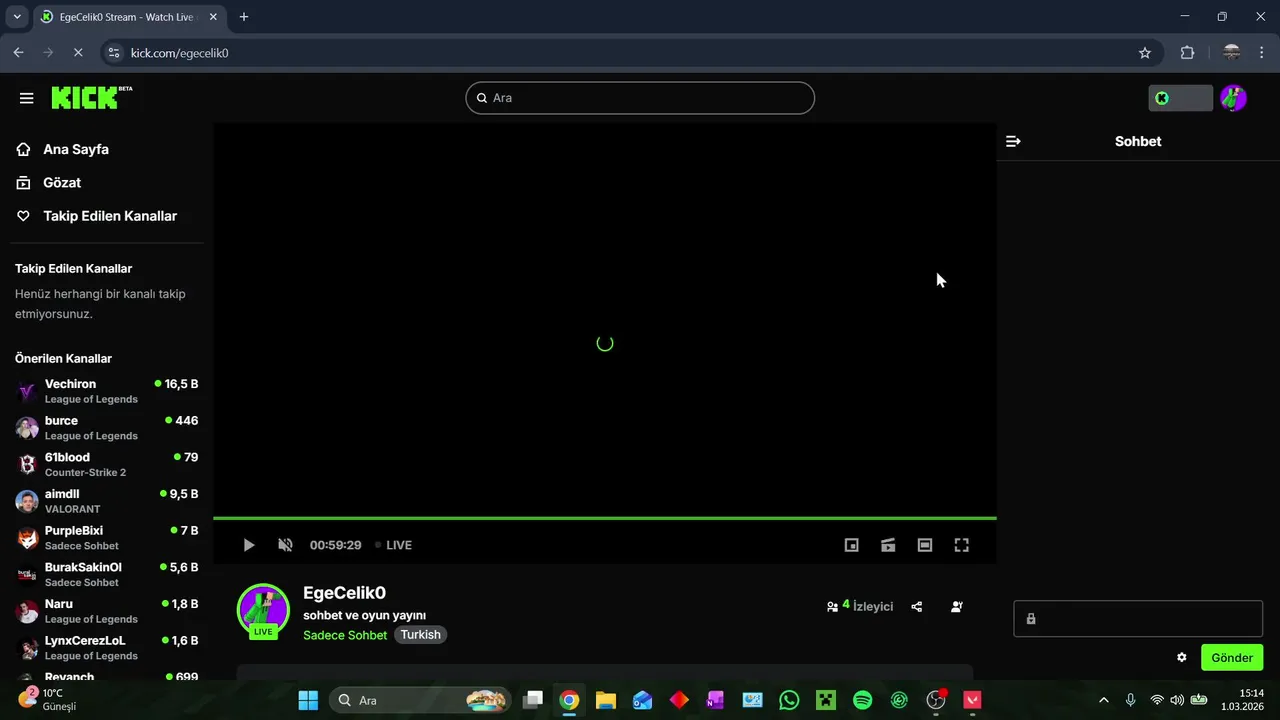Screen dimensions: 1280x720
Task: View site information icon in address bar
Action: (x=114, y=53)
